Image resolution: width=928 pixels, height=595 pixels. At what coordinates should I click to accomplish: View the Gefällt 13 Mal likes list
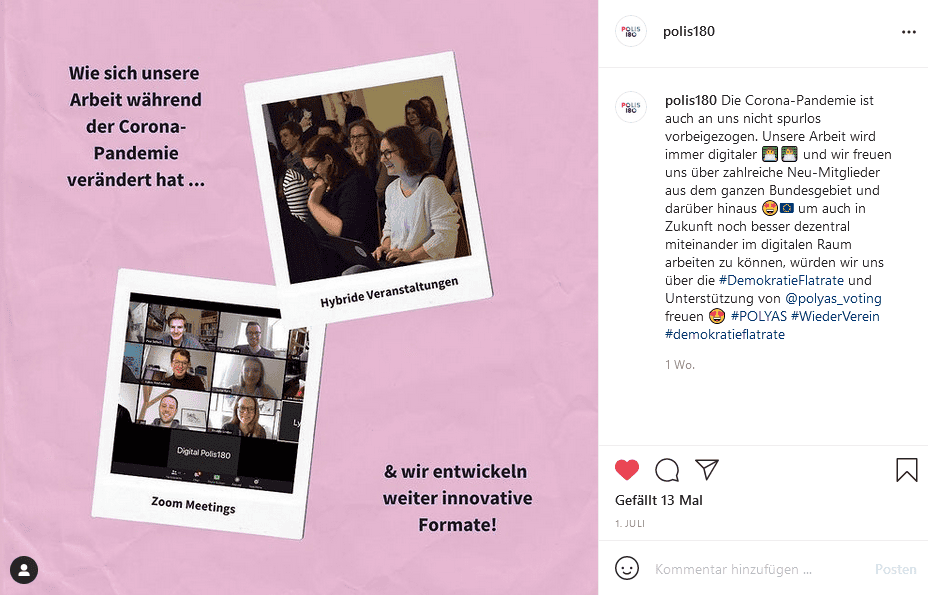pyautogui.click(x=659, y=500)
